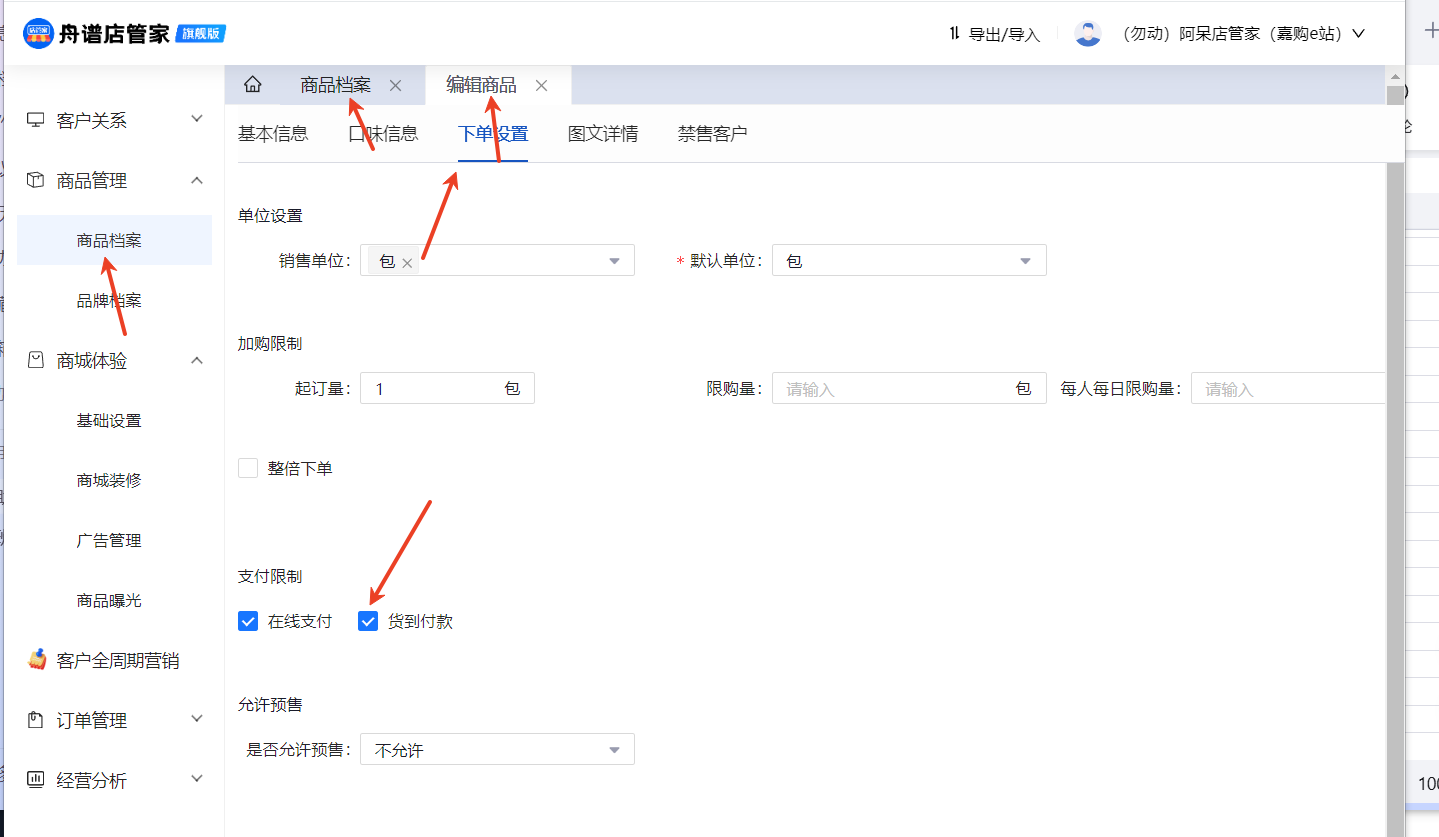Open 品牌档案 in the sidebar
Image resolution: width=1439 pixels, height=837 pixels.
click(x=109, y=300)
